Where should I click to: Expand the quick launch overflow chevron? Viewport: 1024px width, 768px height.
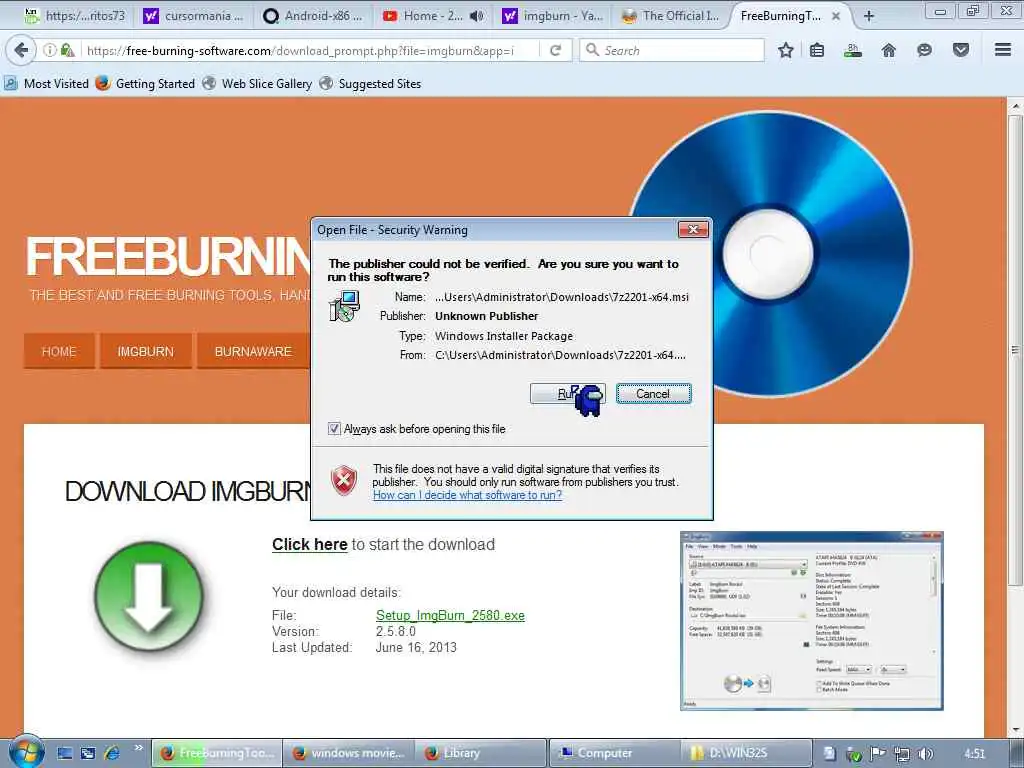(x=138, y=747)
